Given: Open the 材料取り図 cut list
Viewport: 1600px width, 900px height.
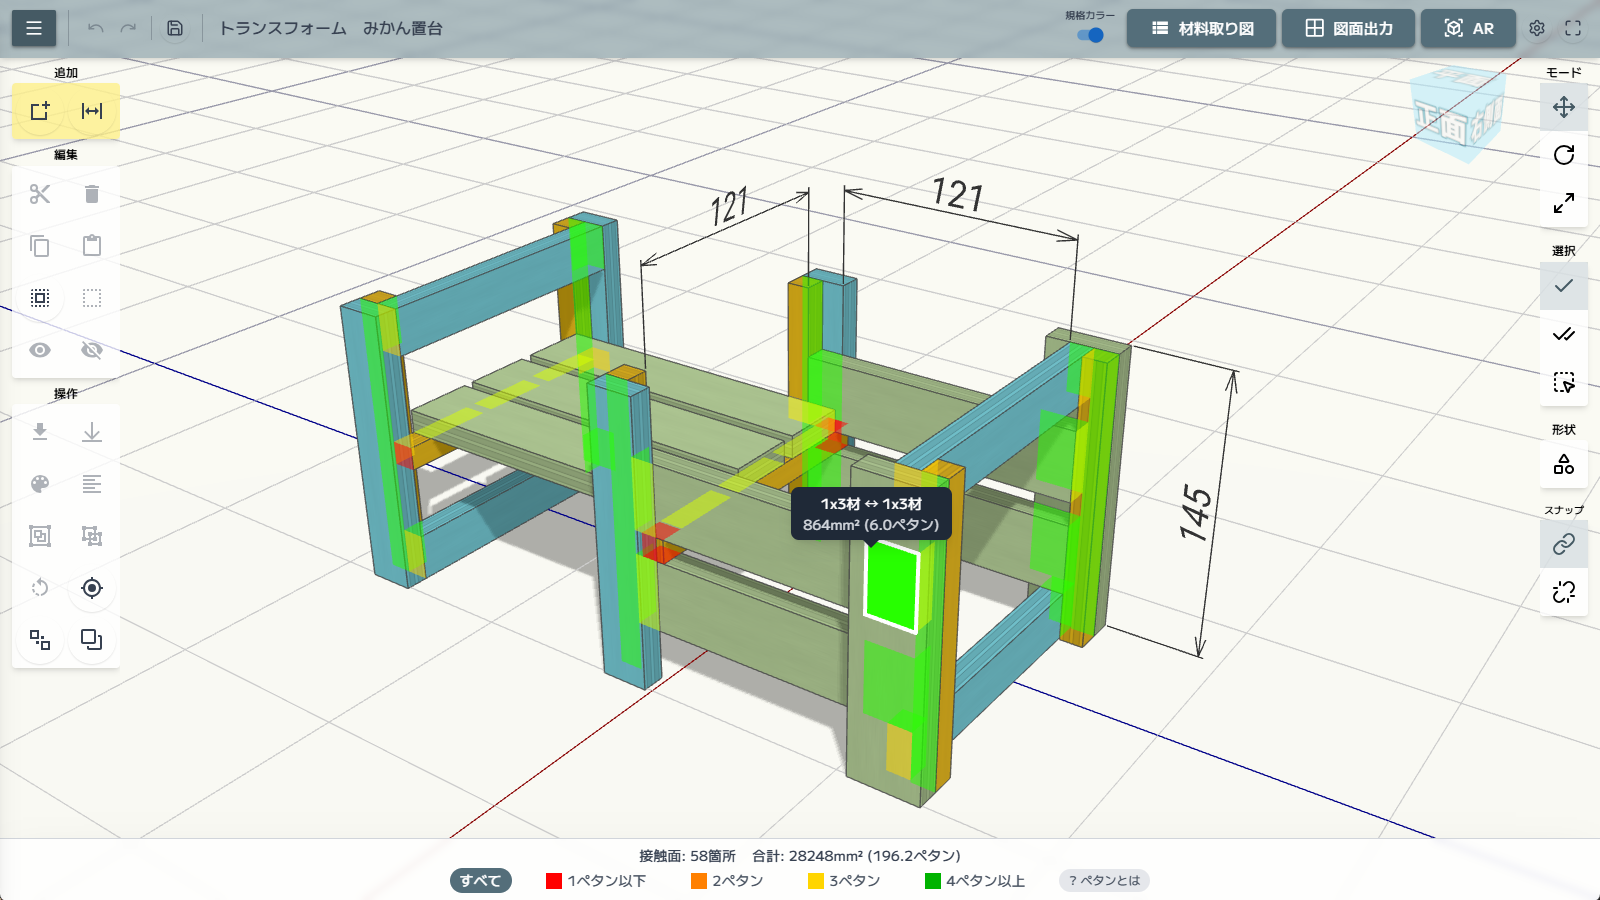Looking at the screenshot, I should click(x=1201, y=28).
